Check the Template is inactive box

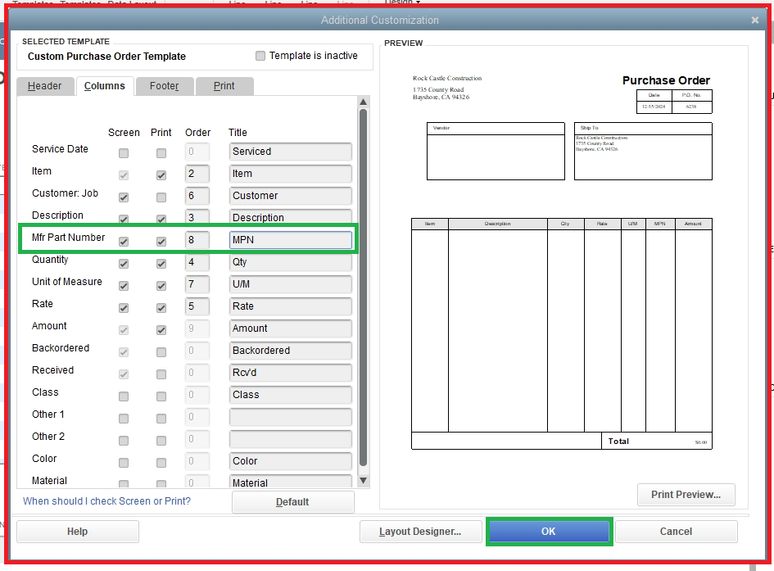[260, 56]
